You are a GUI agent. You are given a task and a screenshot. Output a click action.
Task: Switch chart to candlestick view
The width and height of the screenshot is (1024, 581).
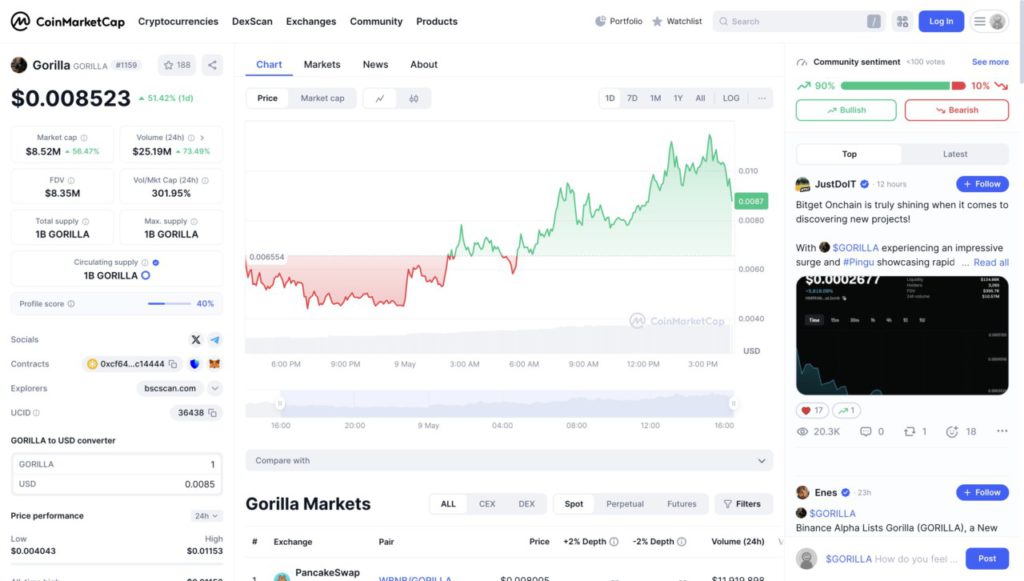pos(413,98)
